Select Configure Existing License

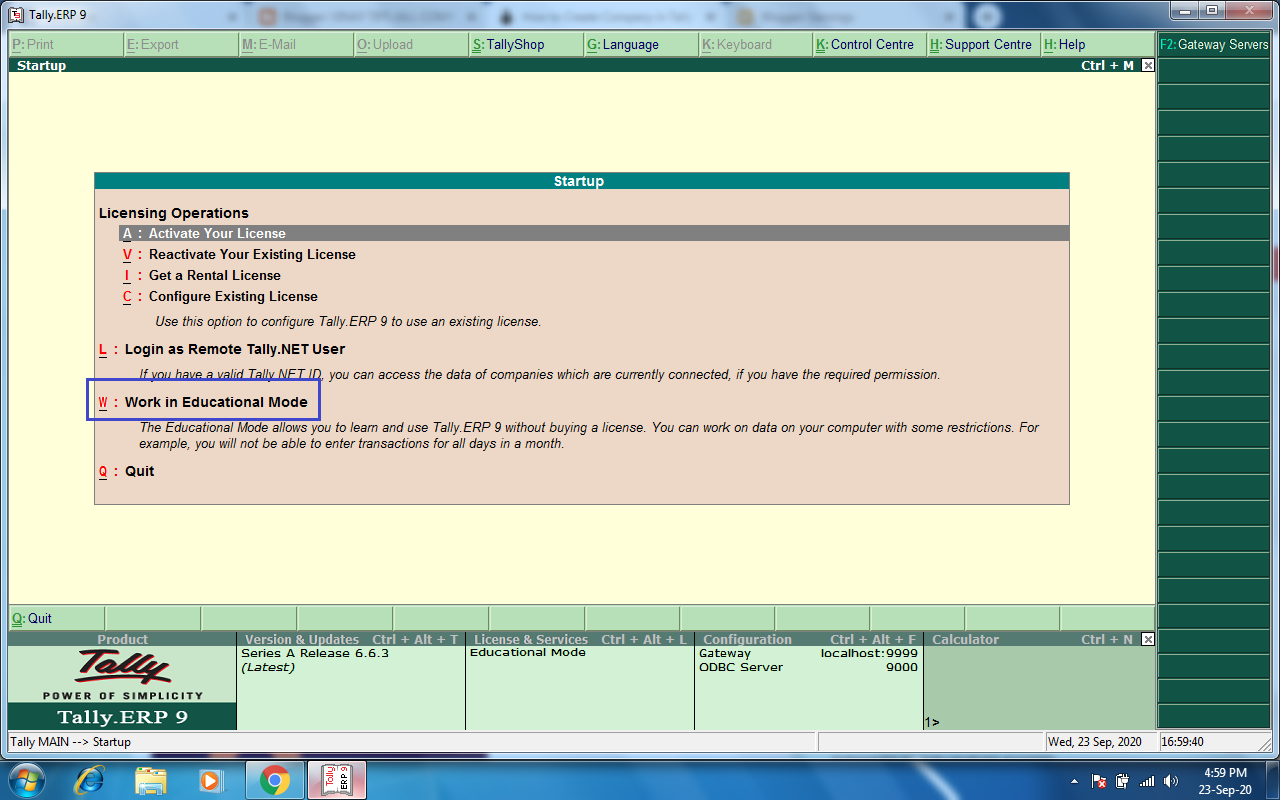tap(232, 296)
